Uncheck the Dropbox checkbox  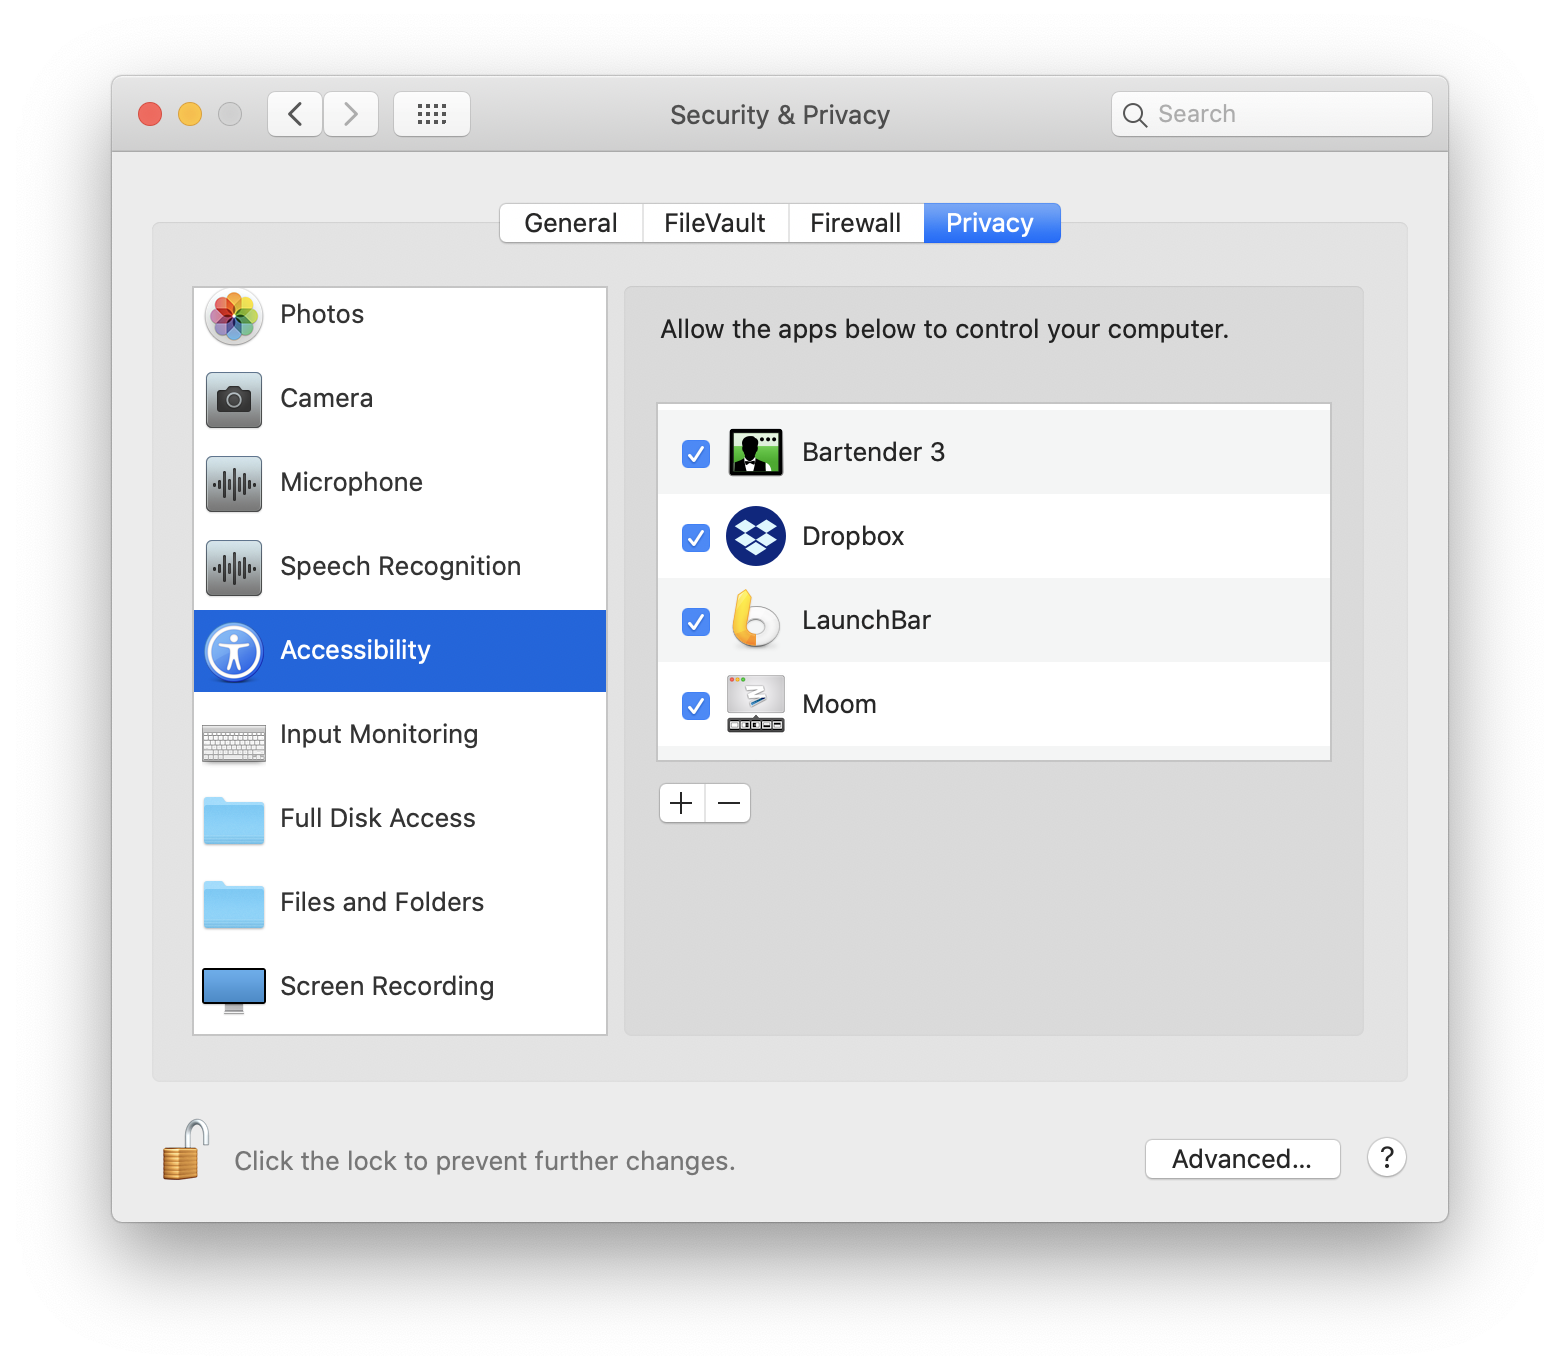tap(696, 538)
